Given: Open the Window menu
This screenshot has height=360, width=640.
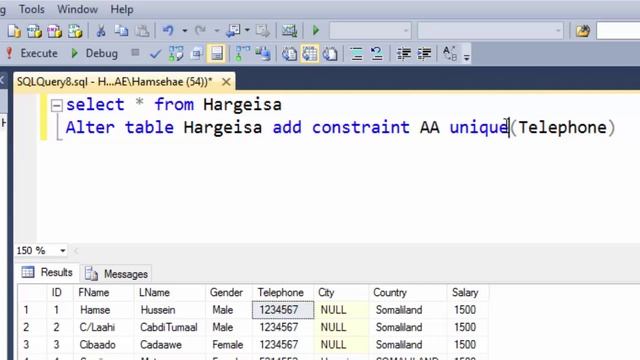Looking at the screenshot, I should [x=77, y=9].
